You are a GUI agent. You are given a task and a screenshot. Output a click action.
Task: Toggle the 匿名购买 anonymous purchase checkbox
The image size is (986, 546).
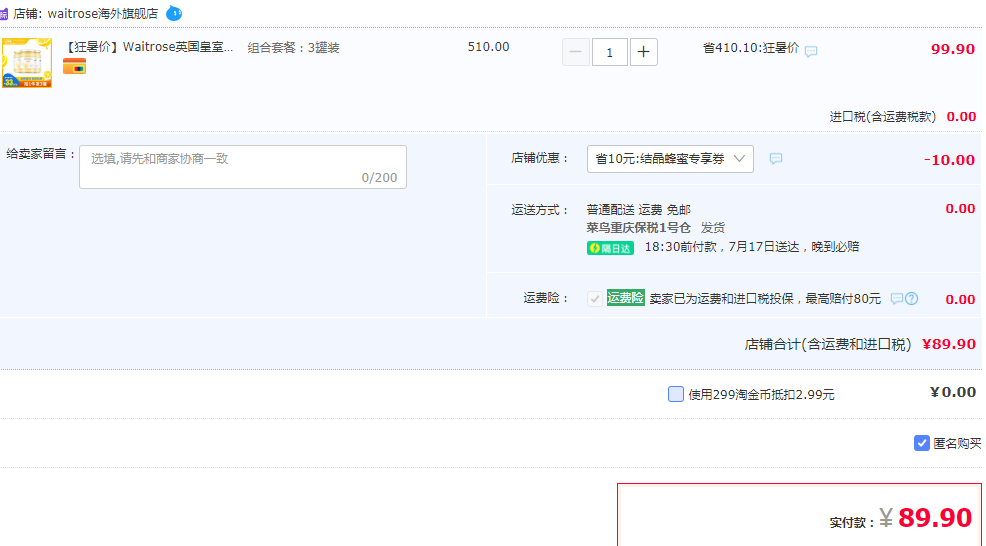(x=921, y=443)
